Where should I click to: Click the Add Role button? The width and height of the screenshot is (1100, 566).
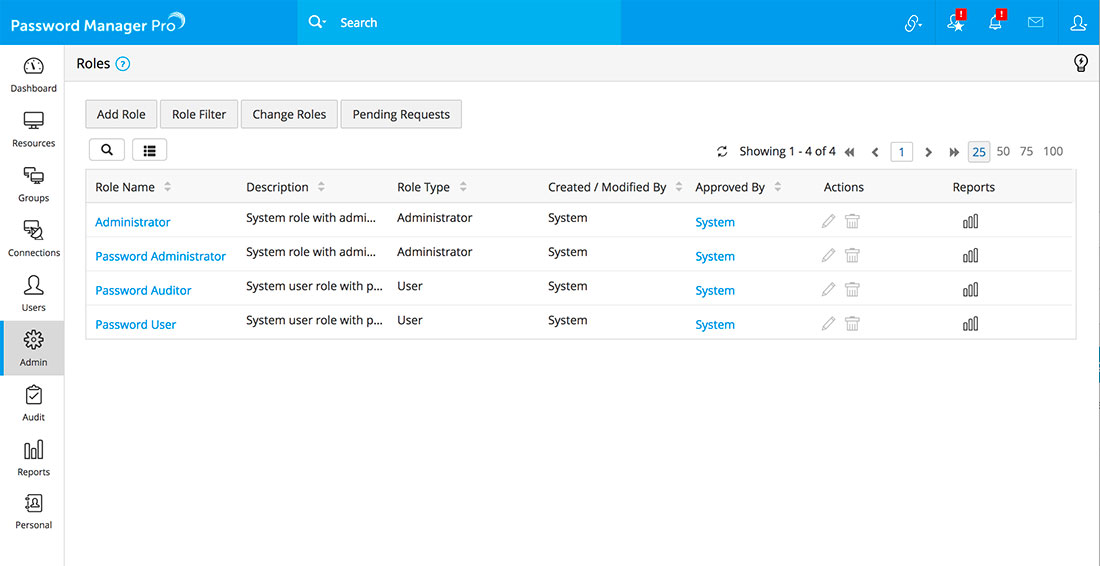[x=121, y=114]
